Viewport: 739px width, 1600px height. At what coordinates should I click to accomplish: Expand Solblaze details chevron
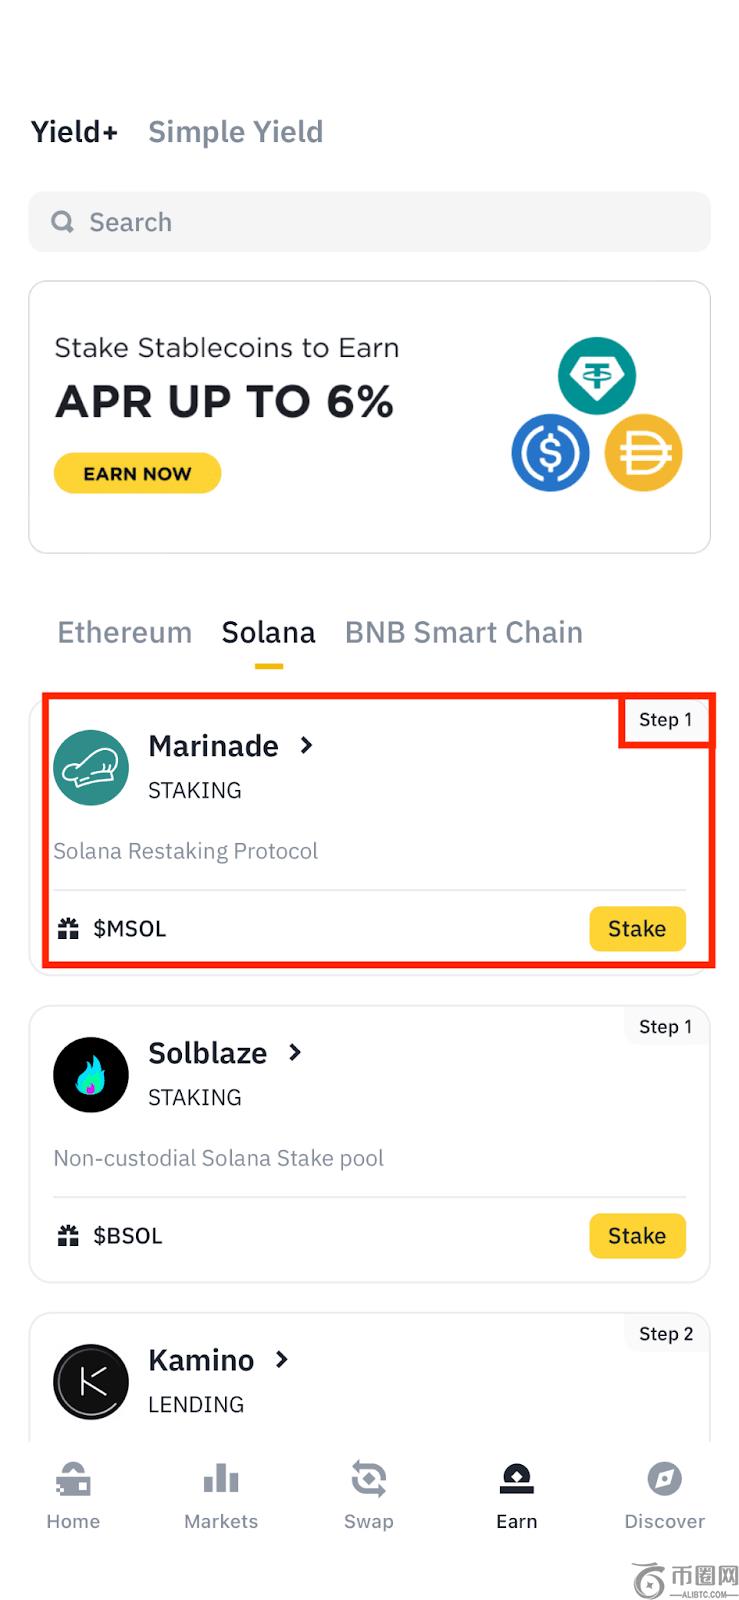(x=295, y=1052)
